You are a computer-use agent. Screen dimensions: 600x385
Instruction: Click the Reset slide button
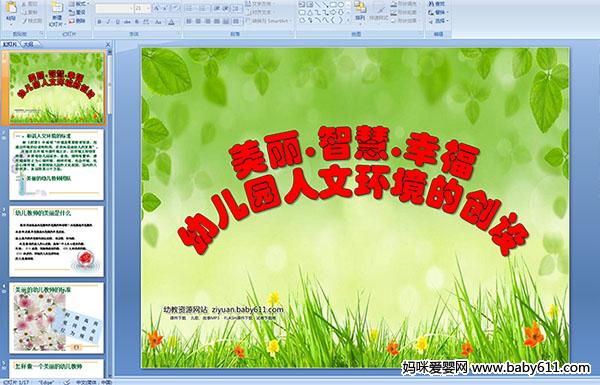(x=78, y=12)
